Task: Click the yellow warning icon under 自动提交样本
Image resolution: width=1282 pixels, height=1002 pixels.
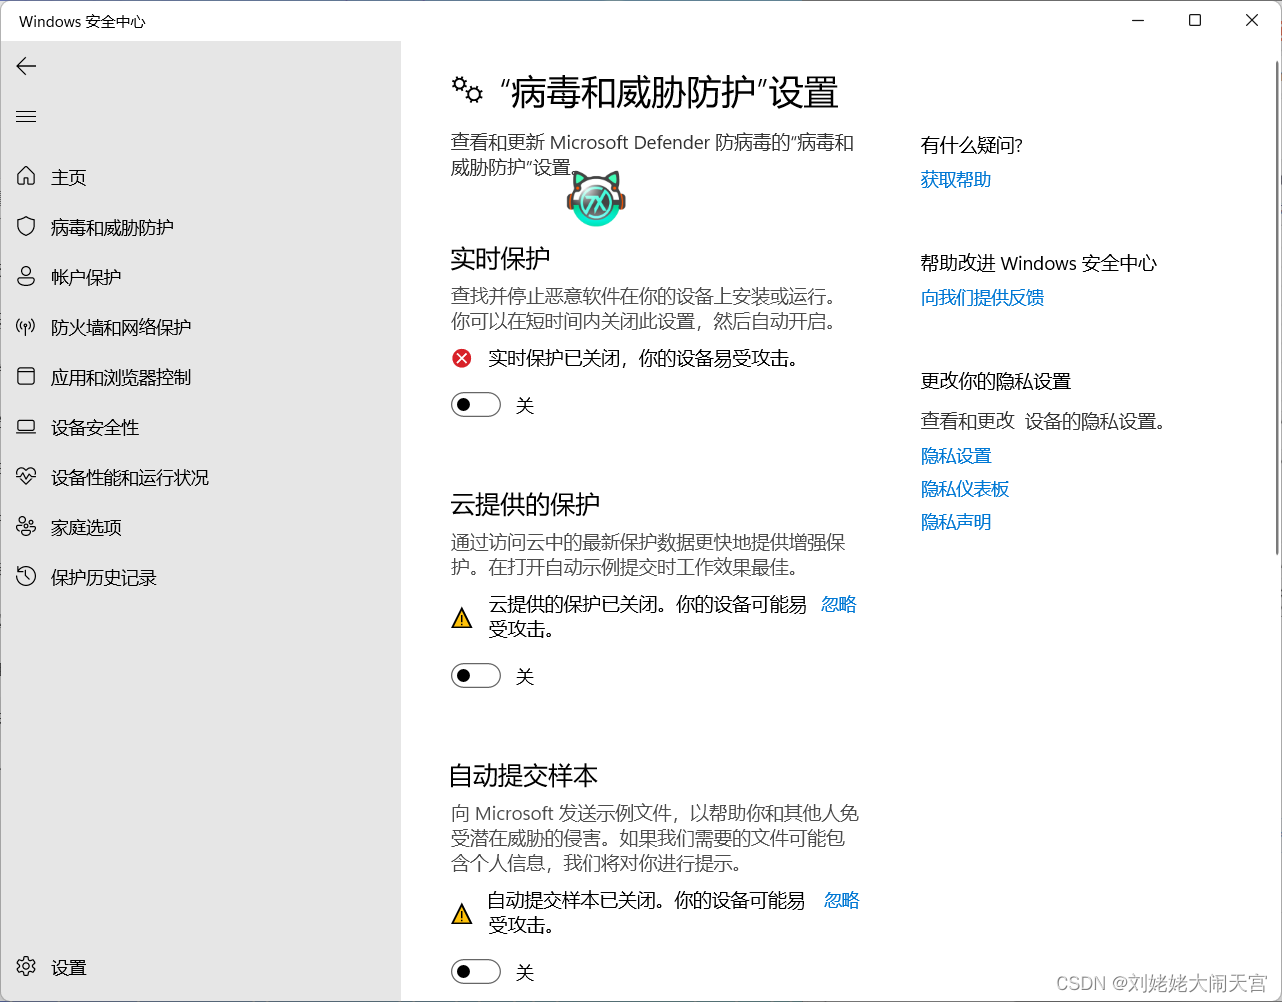Action: [462, 914]
